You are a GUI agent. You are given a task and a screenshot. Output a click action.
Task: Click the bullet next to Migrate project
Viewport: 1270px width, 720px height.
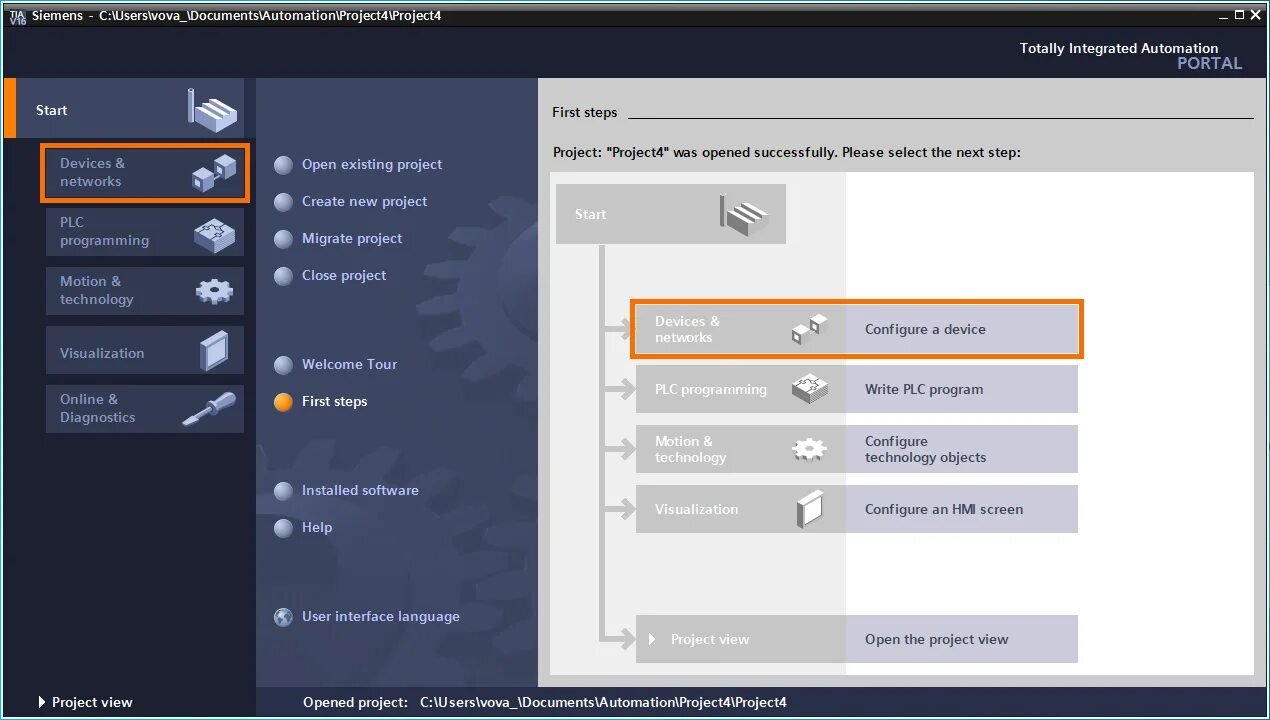point(284,239)
